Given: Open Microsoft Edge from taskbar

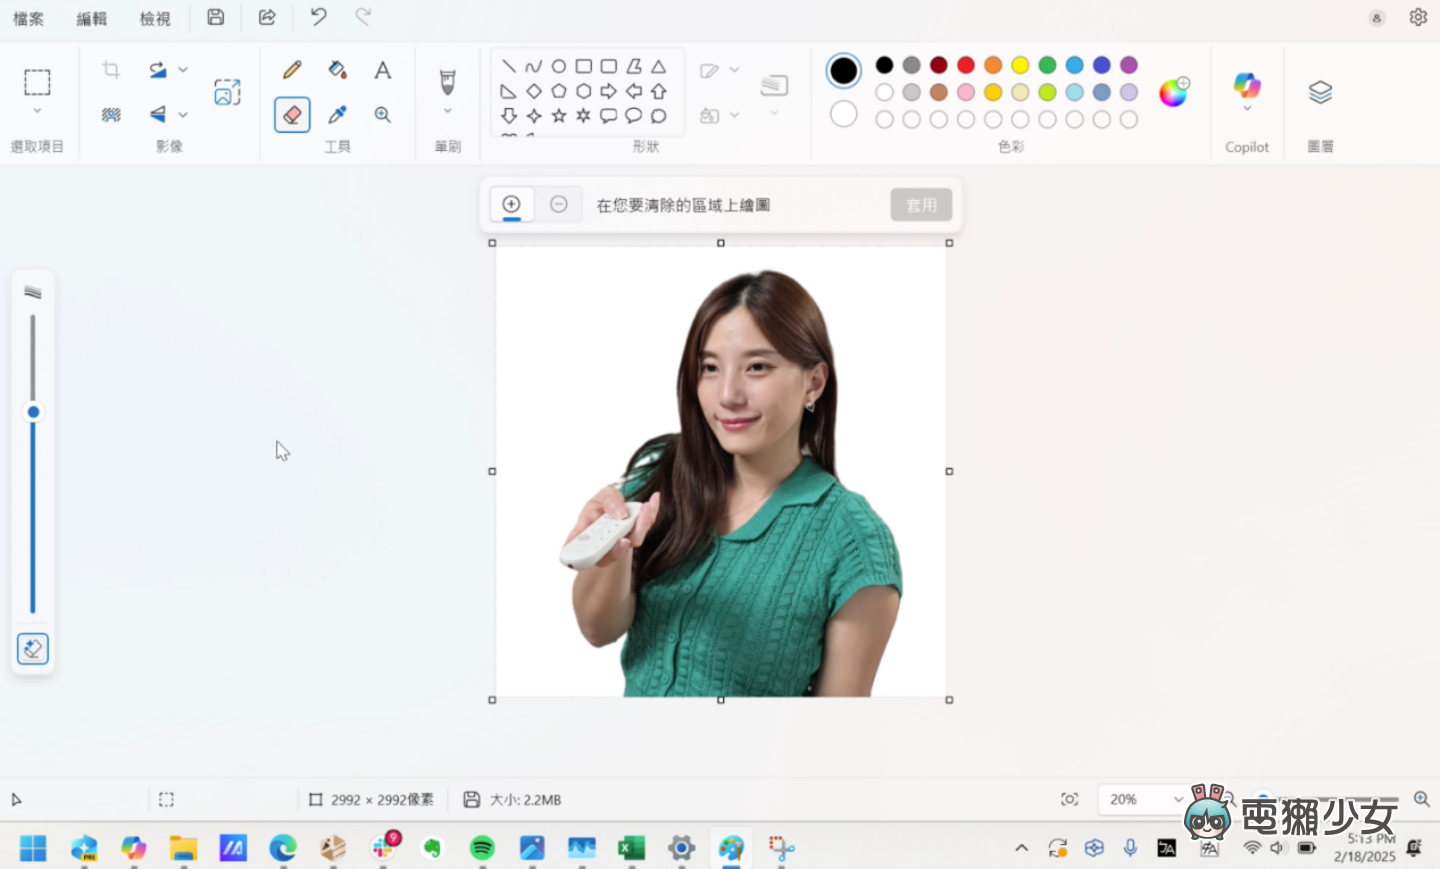Looking at the screenshot, I should point(283,848).
